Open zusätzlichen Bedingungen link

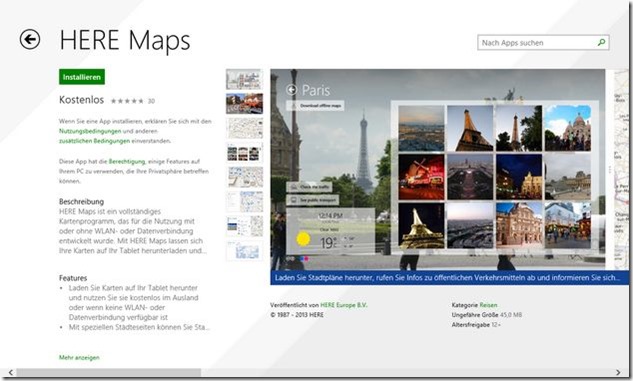click(94, 141)
